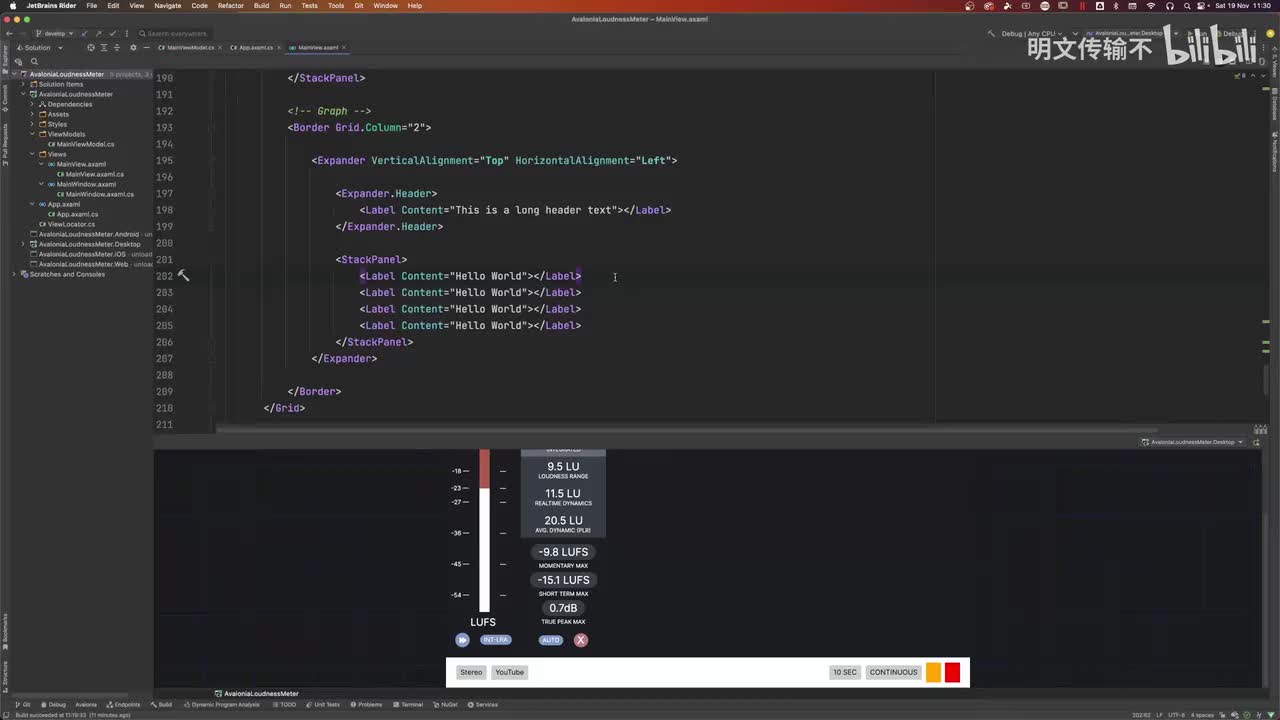1280x720 pixels.
Task: Click the orange color square in preview
Action: coord(933,672)
